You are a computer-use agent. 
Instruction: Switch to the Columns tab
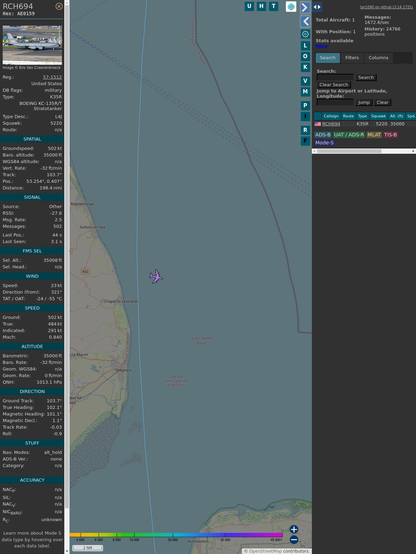[x=378, y=58]
